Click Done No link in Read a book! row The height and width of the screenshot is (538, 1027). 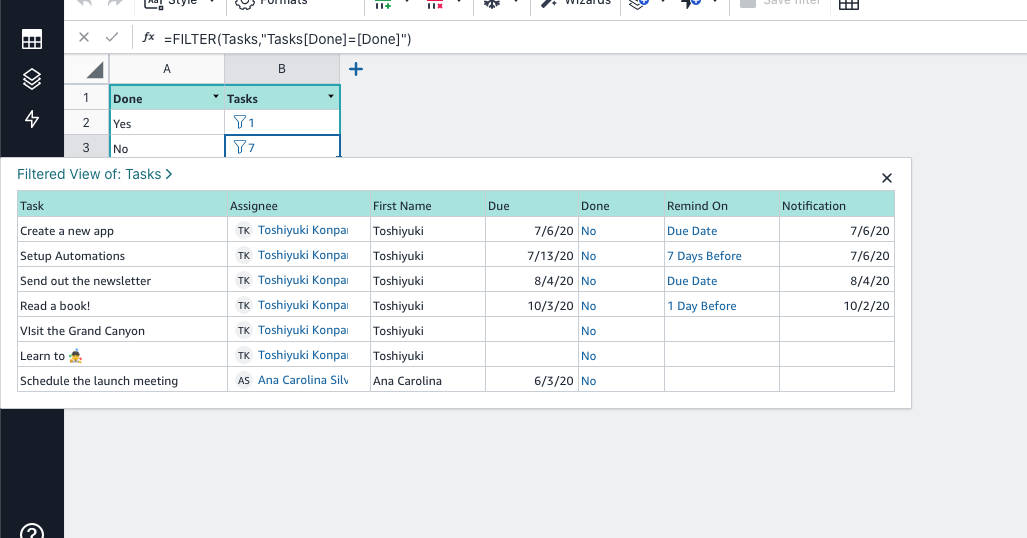588,306
